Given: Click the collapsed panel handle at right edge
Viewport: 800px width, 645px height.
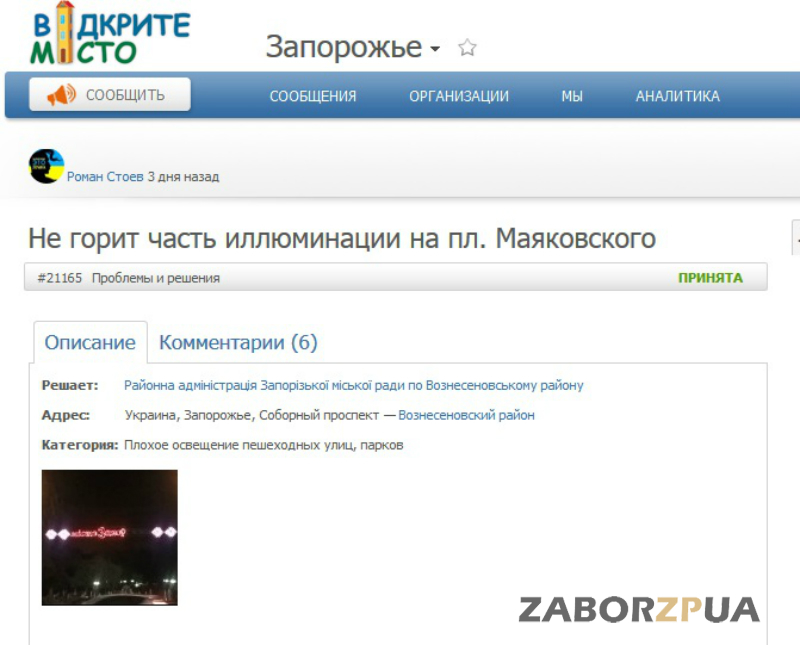Looking at the screenshot, I should pyautogui.click(x=795, y=239).
